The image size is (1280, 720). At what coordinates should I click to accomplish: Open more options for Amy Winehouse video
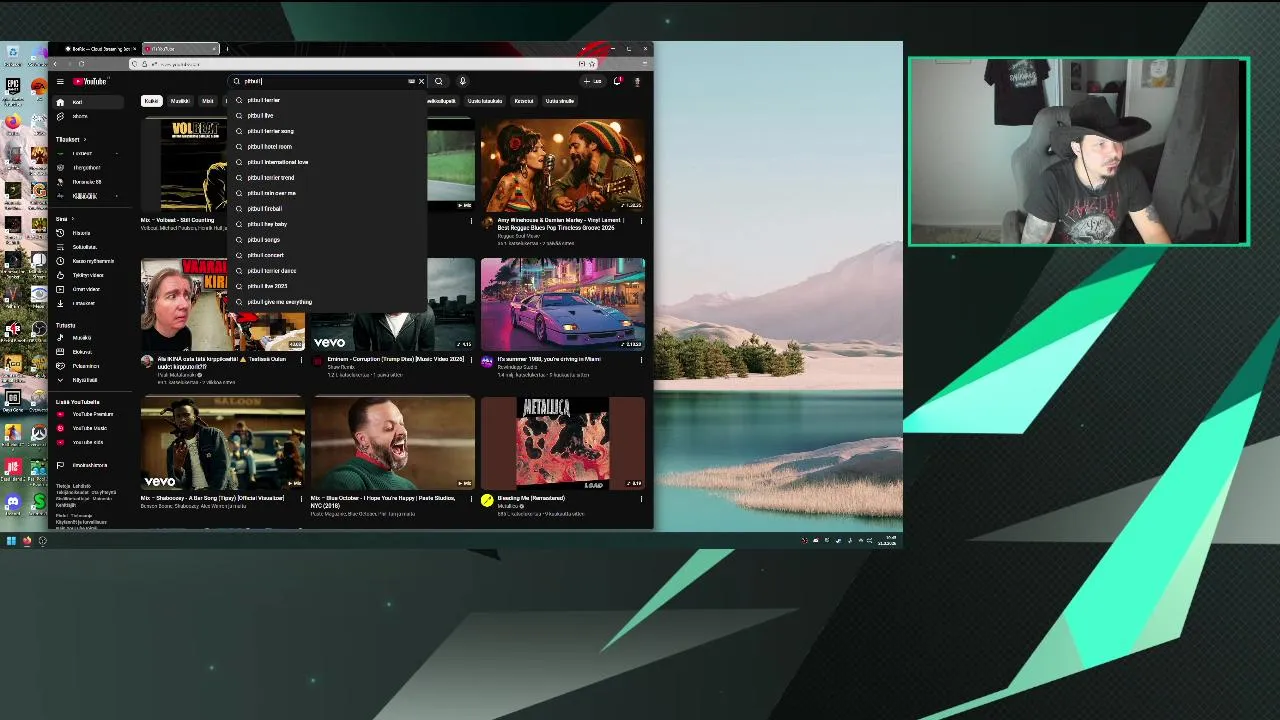coord(641,221)
